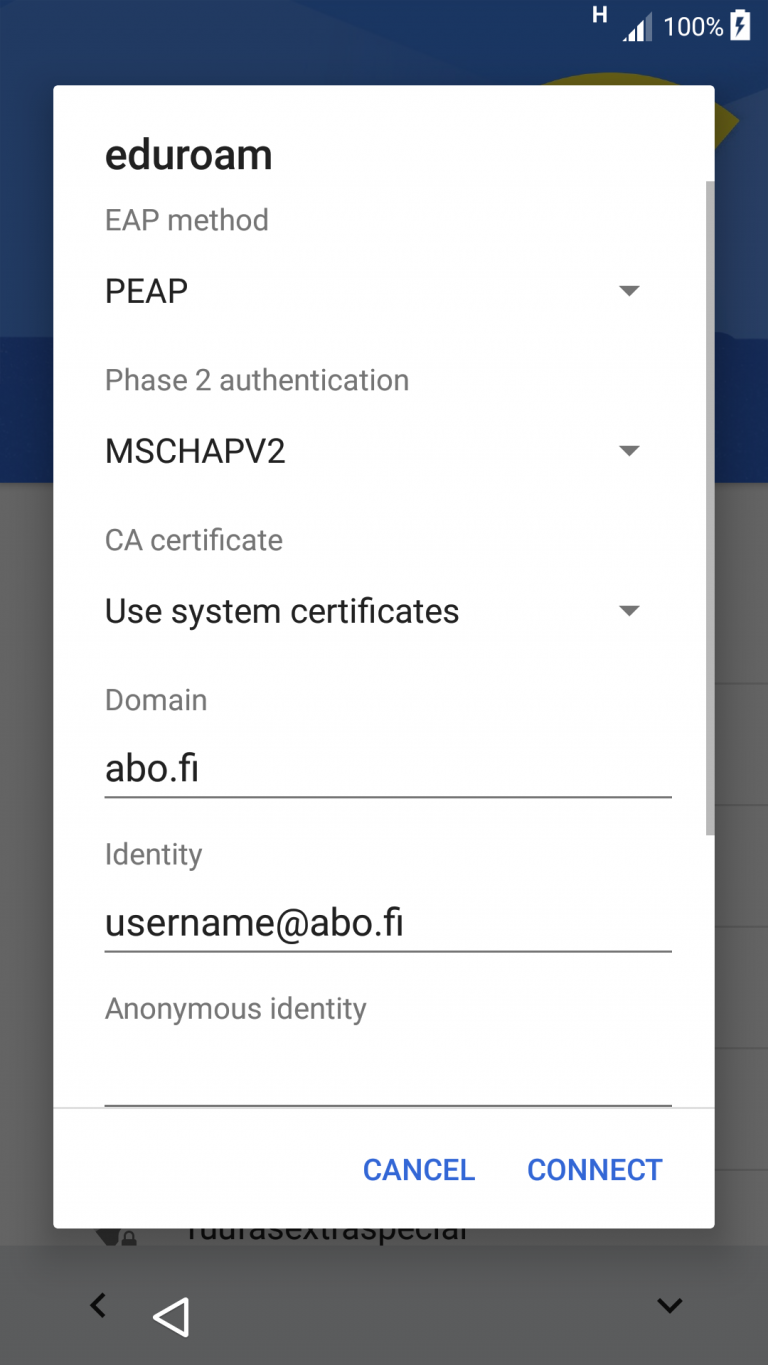
Task: Tap the battery charging icon
Action: 740,26
